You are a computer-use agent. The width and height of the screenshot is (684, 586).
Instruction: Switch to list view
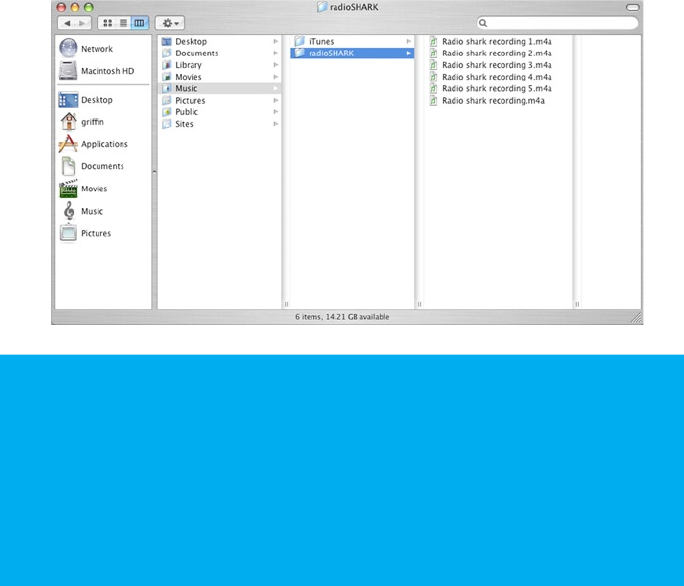point(123,23)
